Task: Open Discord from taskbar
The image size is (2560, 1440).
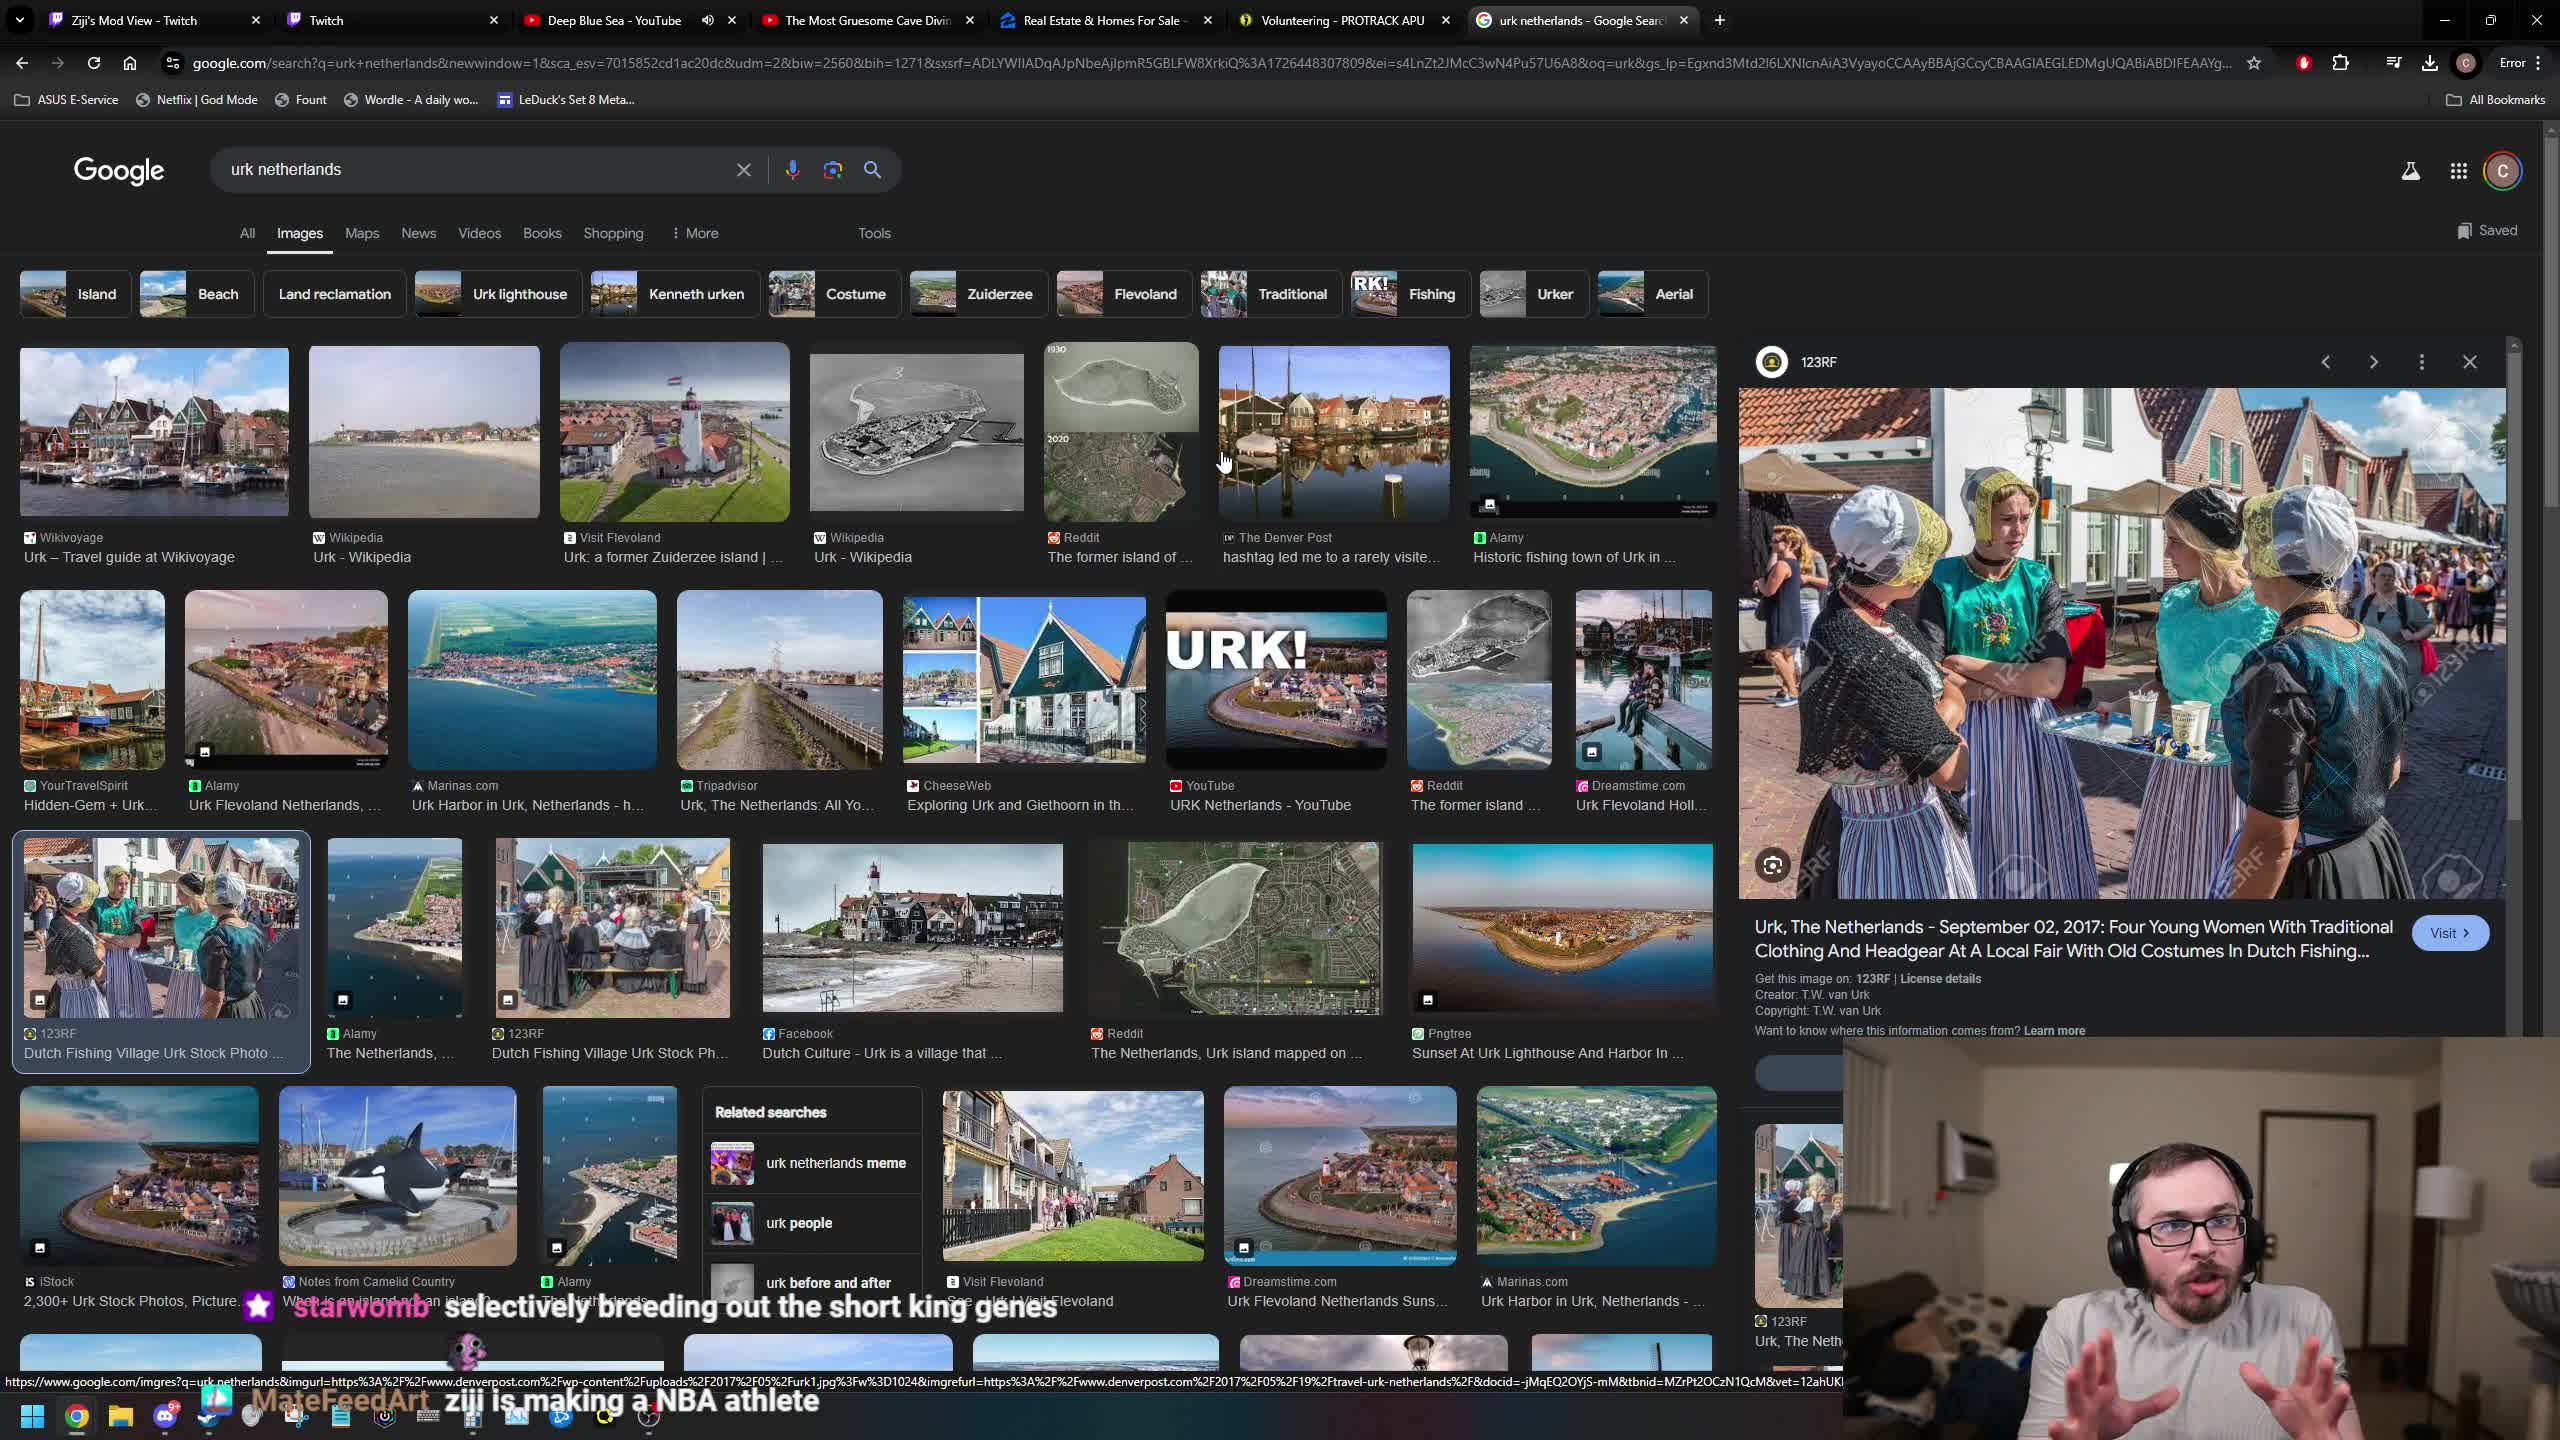Action: click(165, 1416)
